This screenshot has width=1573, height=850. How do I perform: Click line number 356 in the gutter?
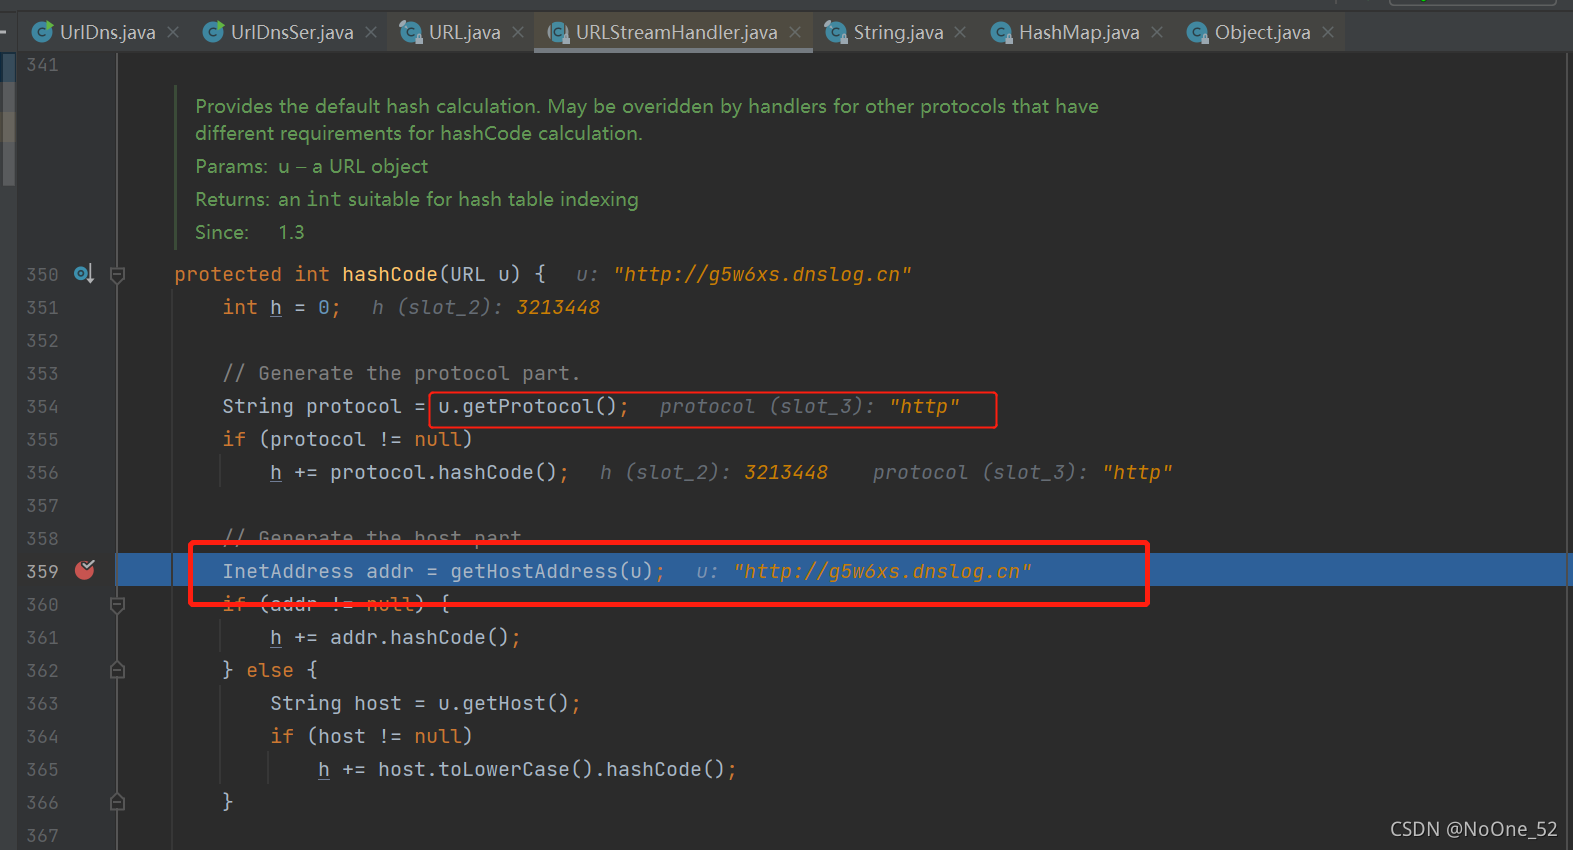coord(43,472)
